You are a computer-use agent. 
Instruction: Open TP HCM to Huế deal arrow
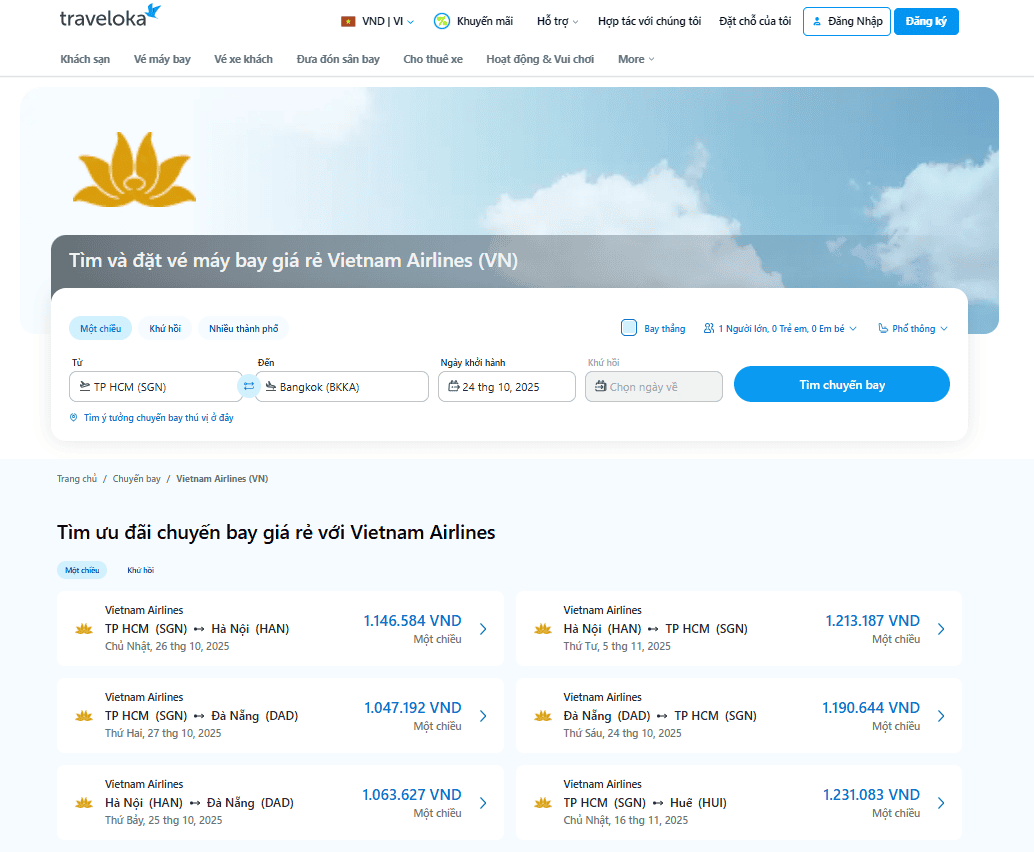point(941,803)
